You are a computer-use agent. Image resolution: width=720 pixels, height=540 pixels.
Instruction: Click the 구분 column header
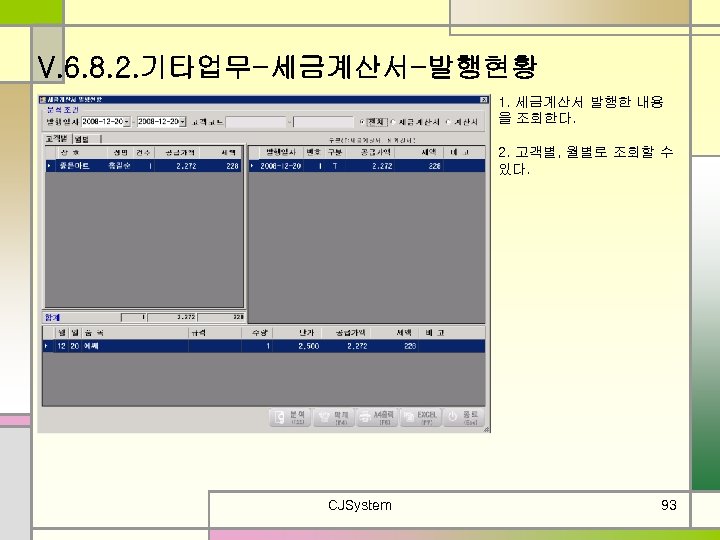335,152
